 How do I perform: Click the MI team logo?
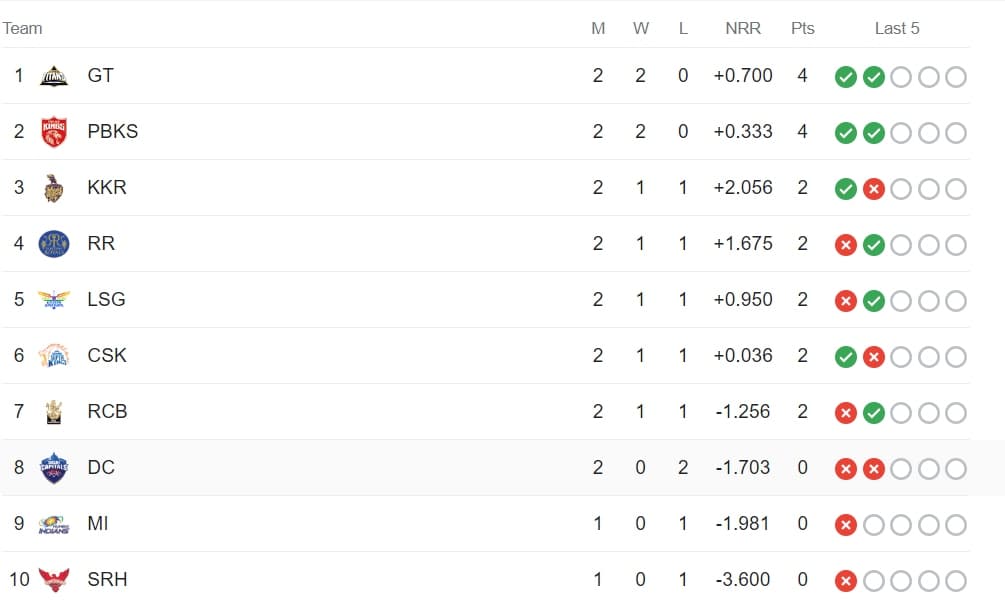click(x=53, y=524)
